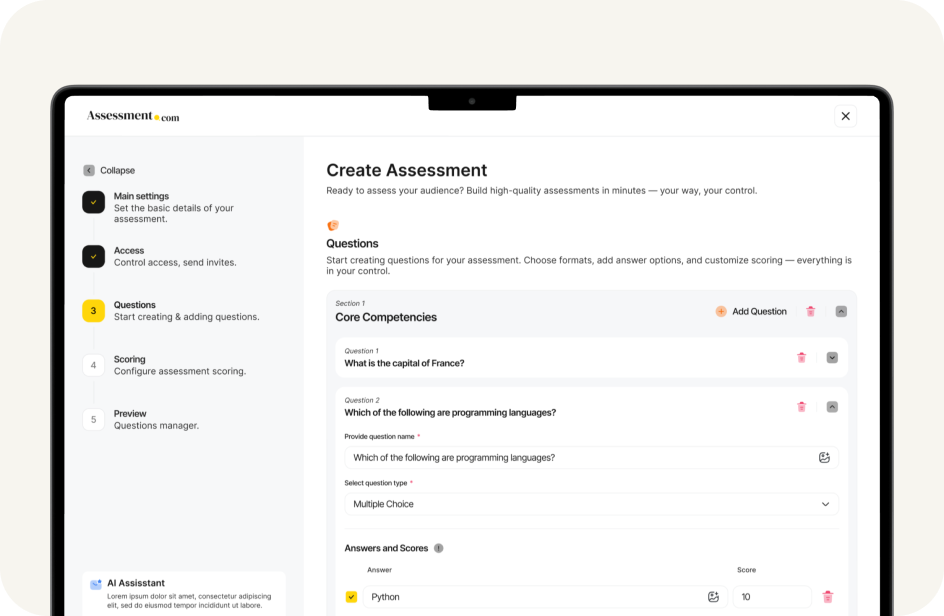944x616 pixels.
Task: Click the Main settings completed checkmark
Action: 93,202
